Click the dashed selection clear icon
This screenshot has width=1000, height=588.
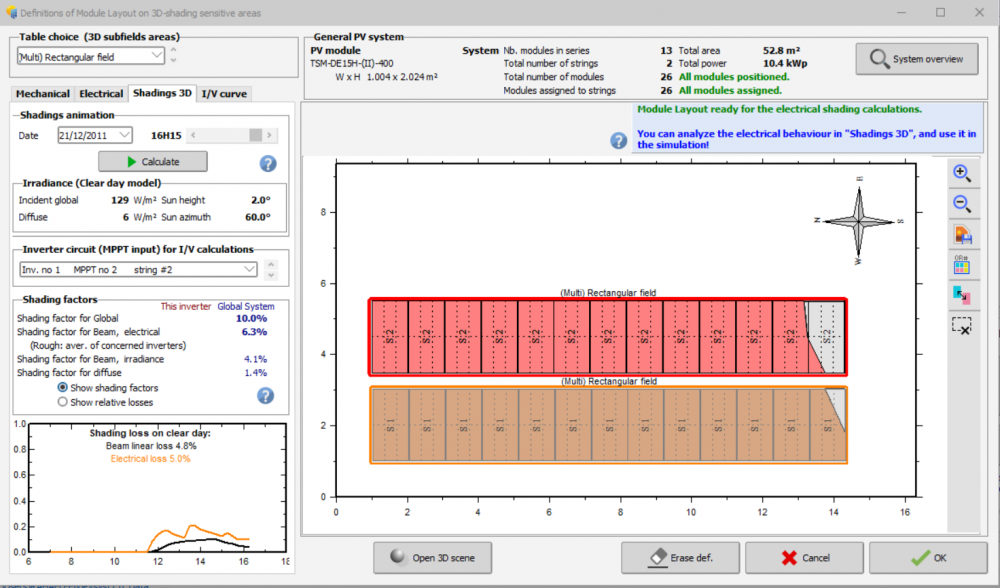(962, 325)
